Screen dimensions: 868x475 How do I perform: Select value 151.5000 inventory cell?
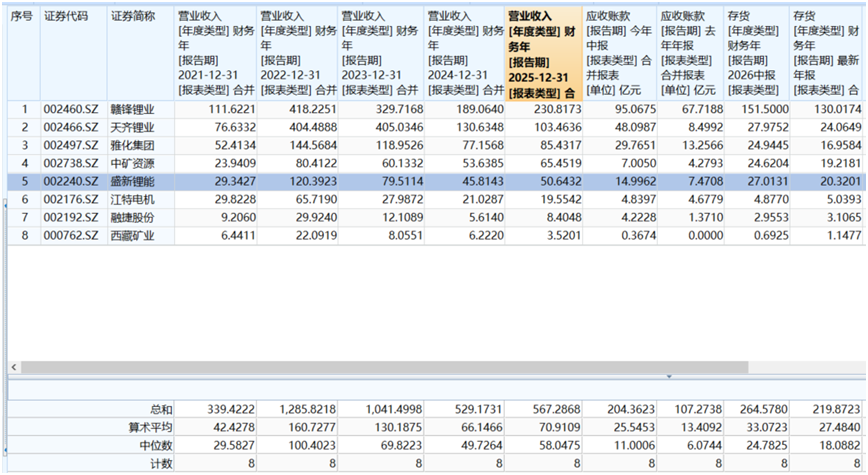click(757, 110)
